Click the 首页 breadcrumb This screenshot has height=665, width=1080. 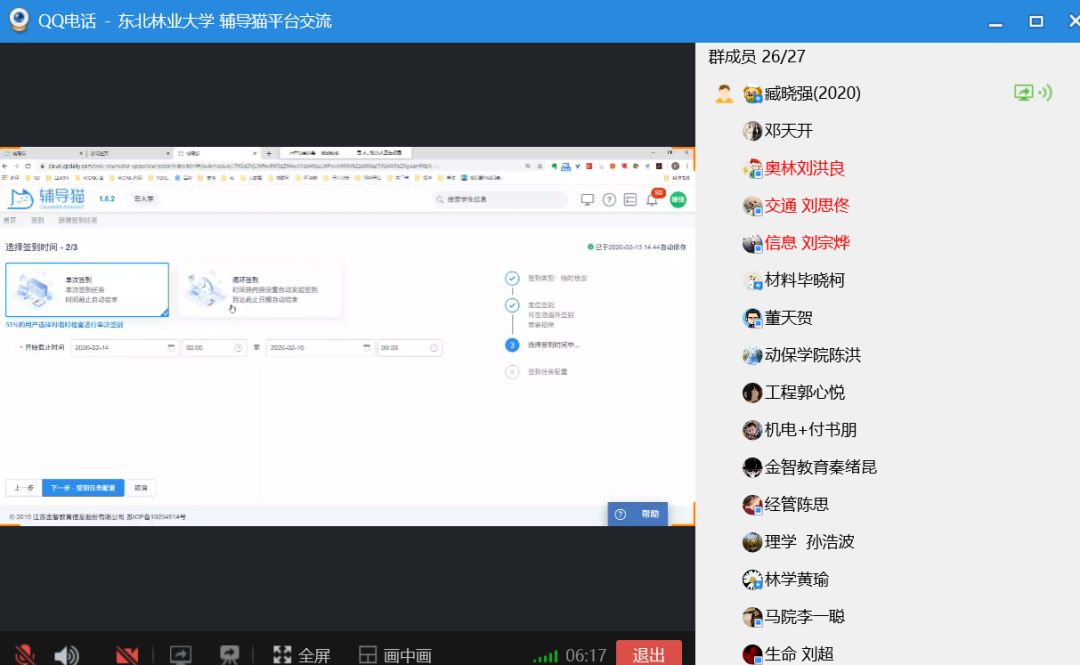click(x=10, y=221)
